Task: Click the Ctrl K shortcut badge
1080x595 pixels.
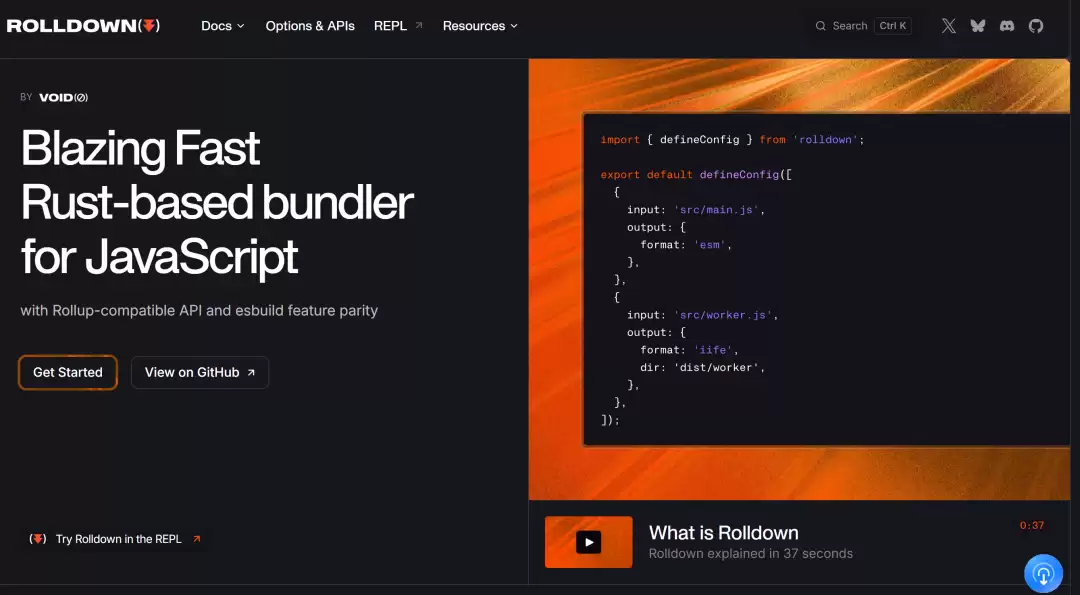Action: click(893, 26)
